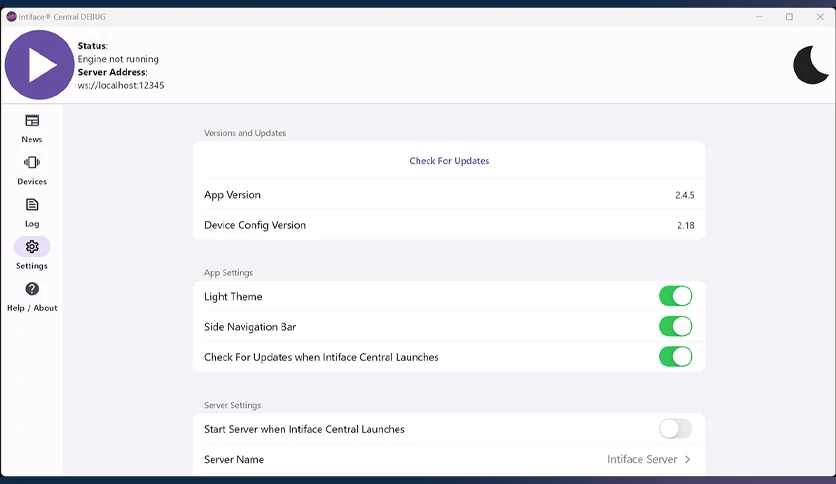Image resolution: width=836 pixels, height=484 pixels.
Task: Maximize the Intiface Central window
Action: (x=789, y=17)
